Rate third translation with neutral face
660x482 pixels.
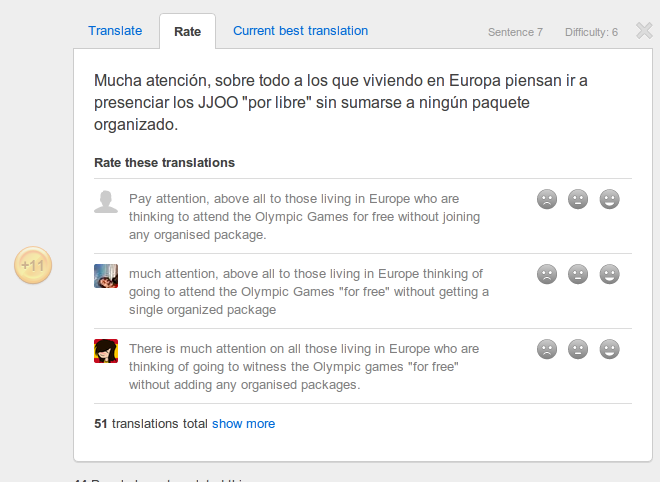coord(578,349)
